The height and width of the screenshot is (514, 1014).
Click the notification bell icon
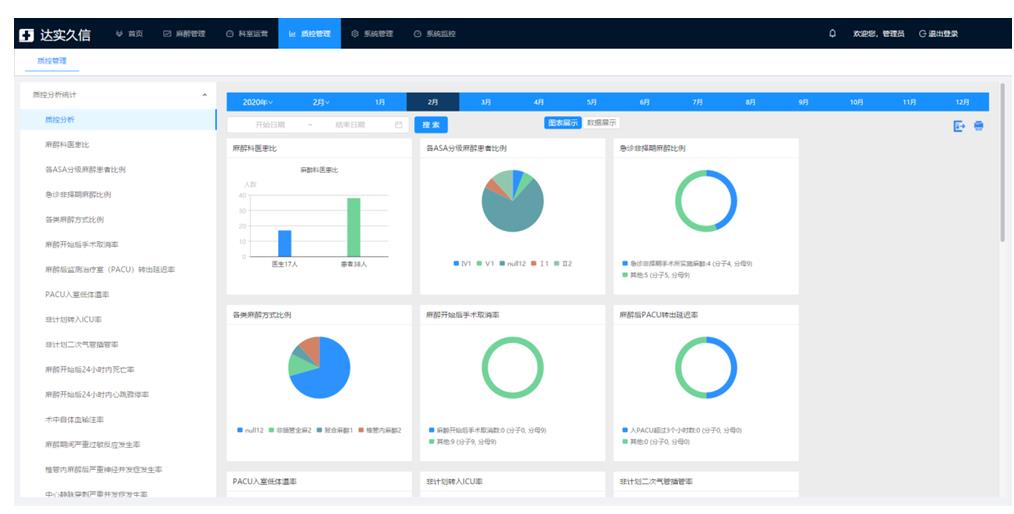click(x=832, y=34)
